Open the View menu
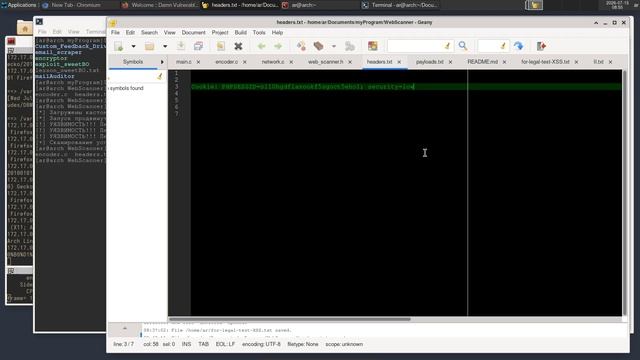The height and width of the screenshot is (360, 640). (x=169, y=32)
